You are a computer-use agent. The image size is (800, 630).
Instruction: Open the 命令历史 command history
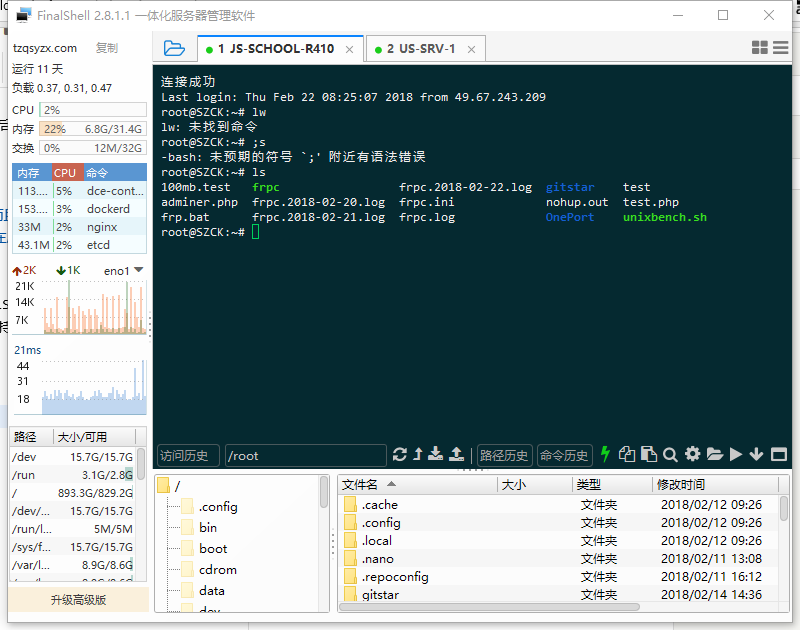coord(564,455)
